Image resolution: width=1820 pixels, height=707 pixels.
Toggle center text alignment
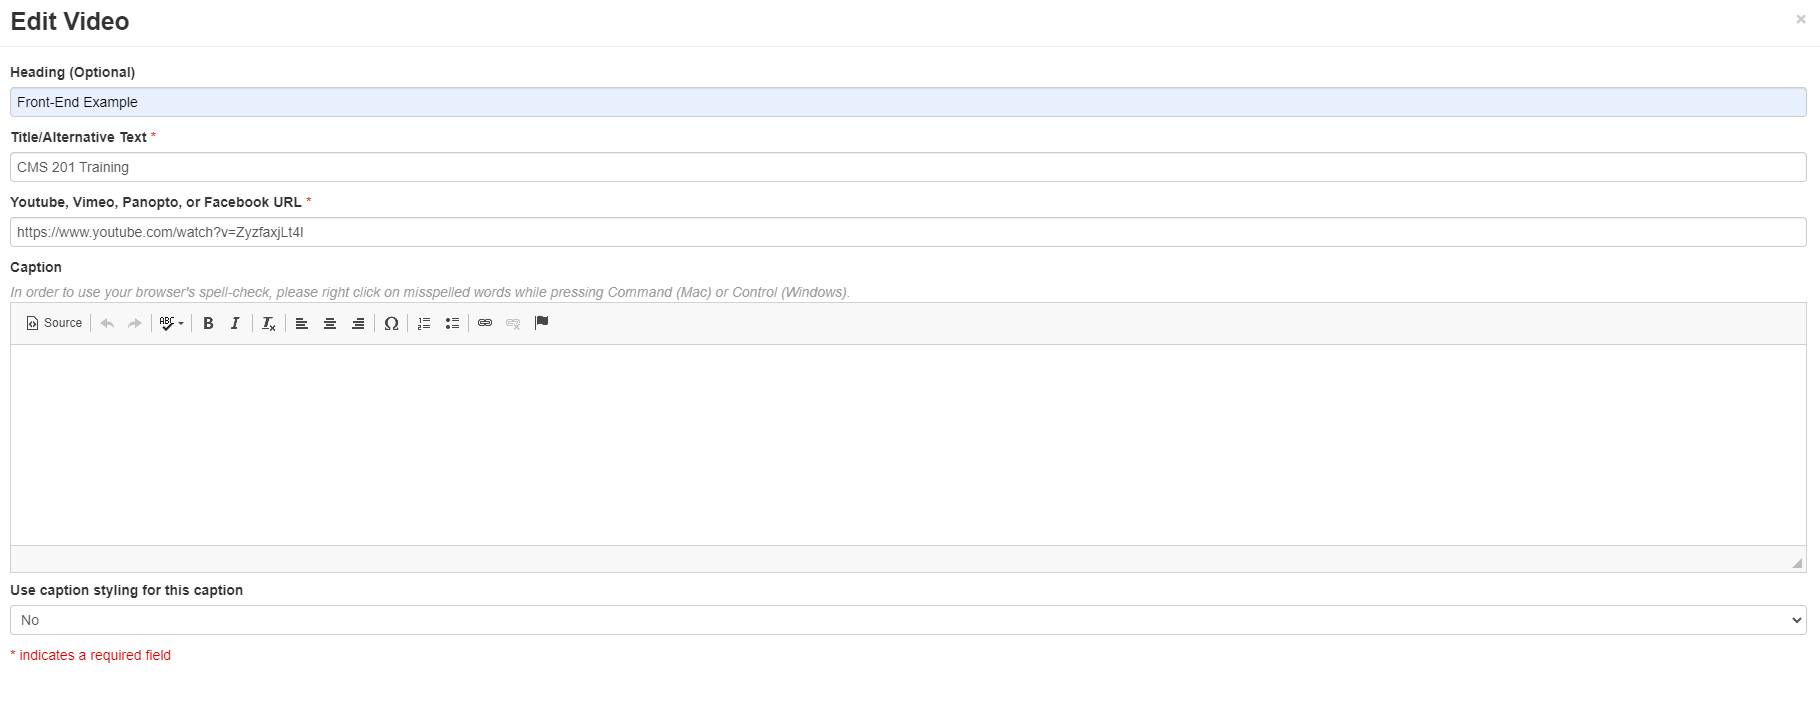pos(330,323)
